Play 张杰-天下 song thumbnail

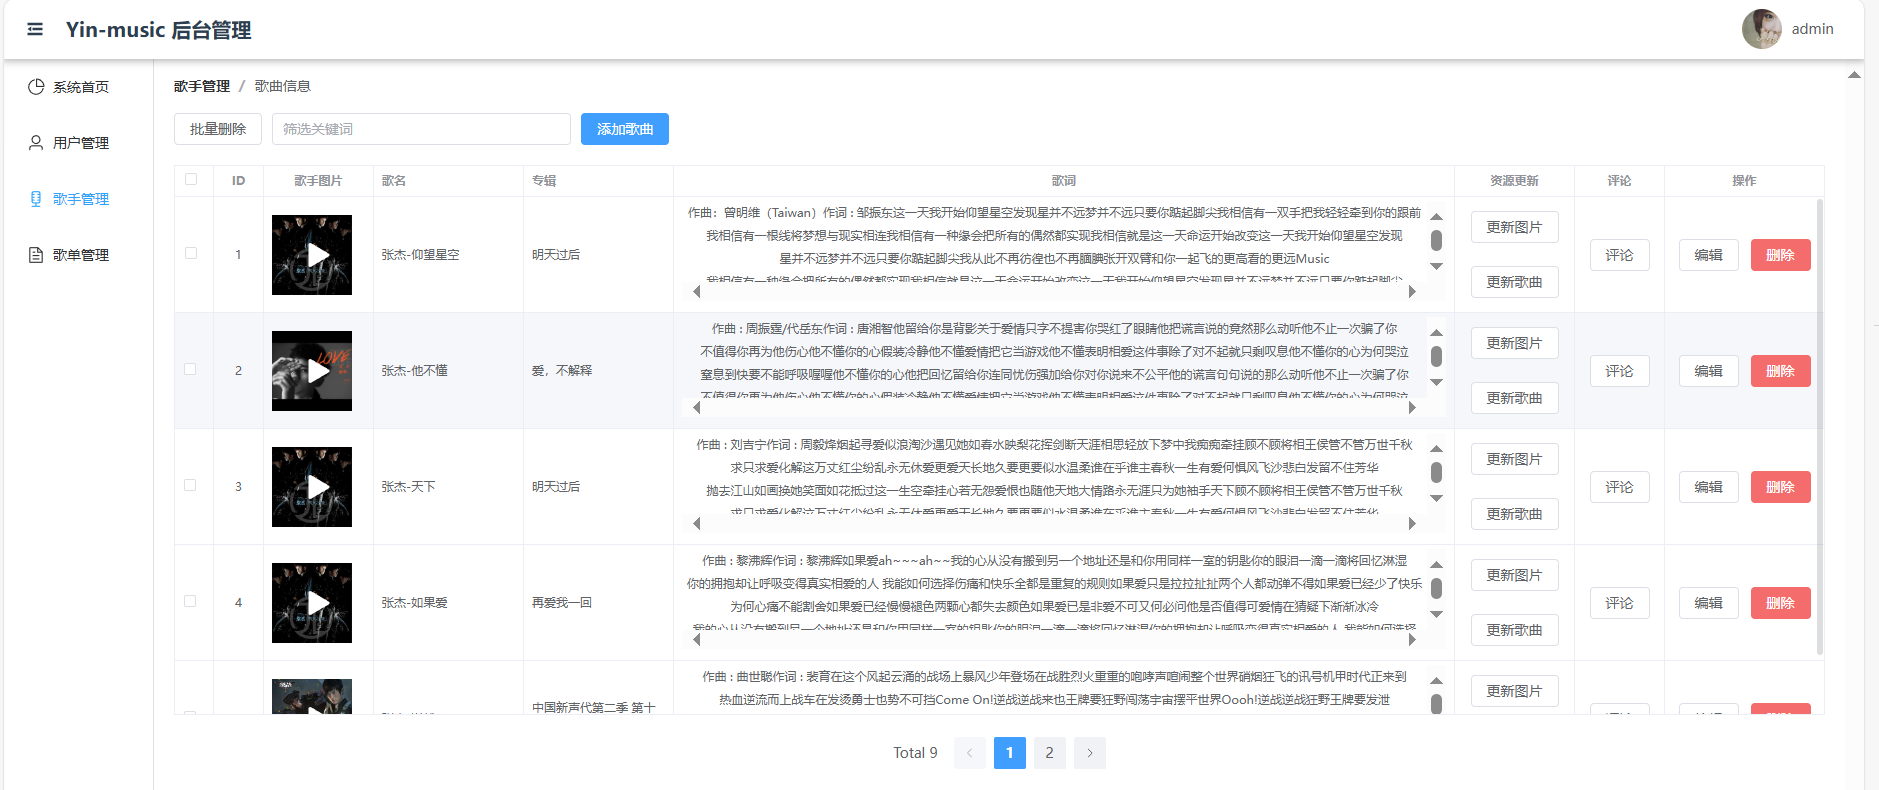312,487
